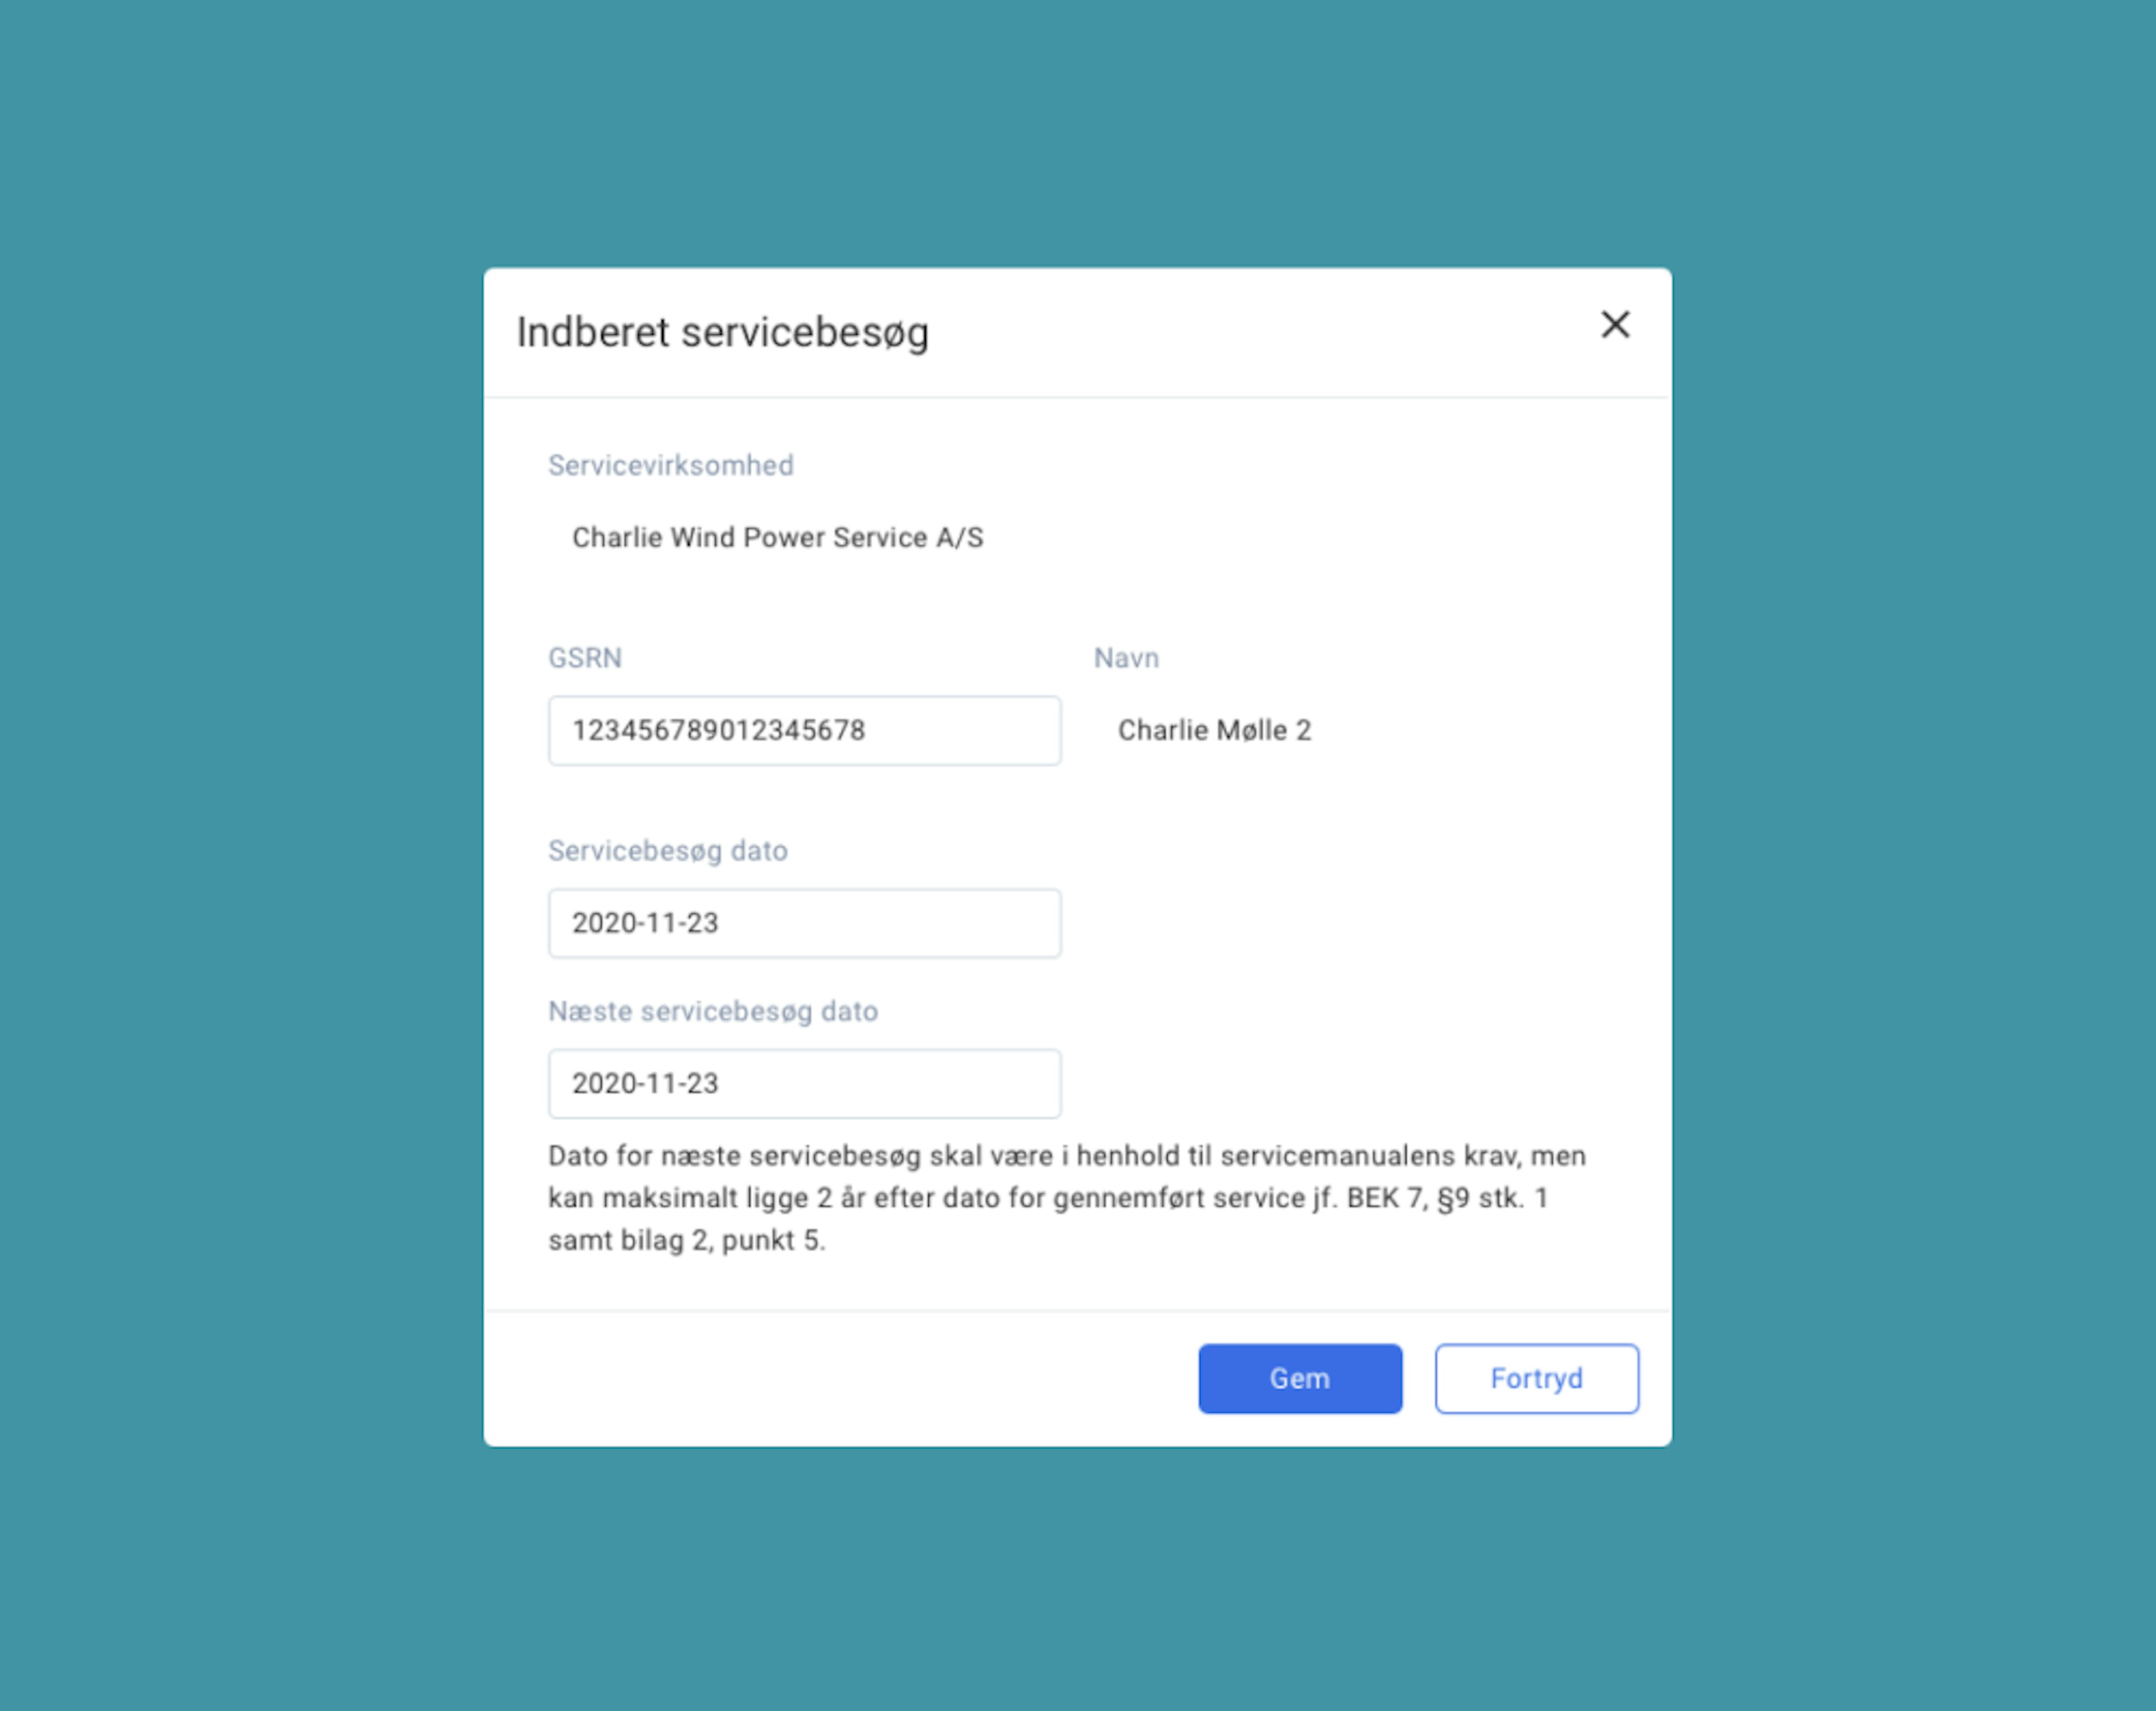
Task: Click the Servicebesøg dato label
Action: click(667, 851)
